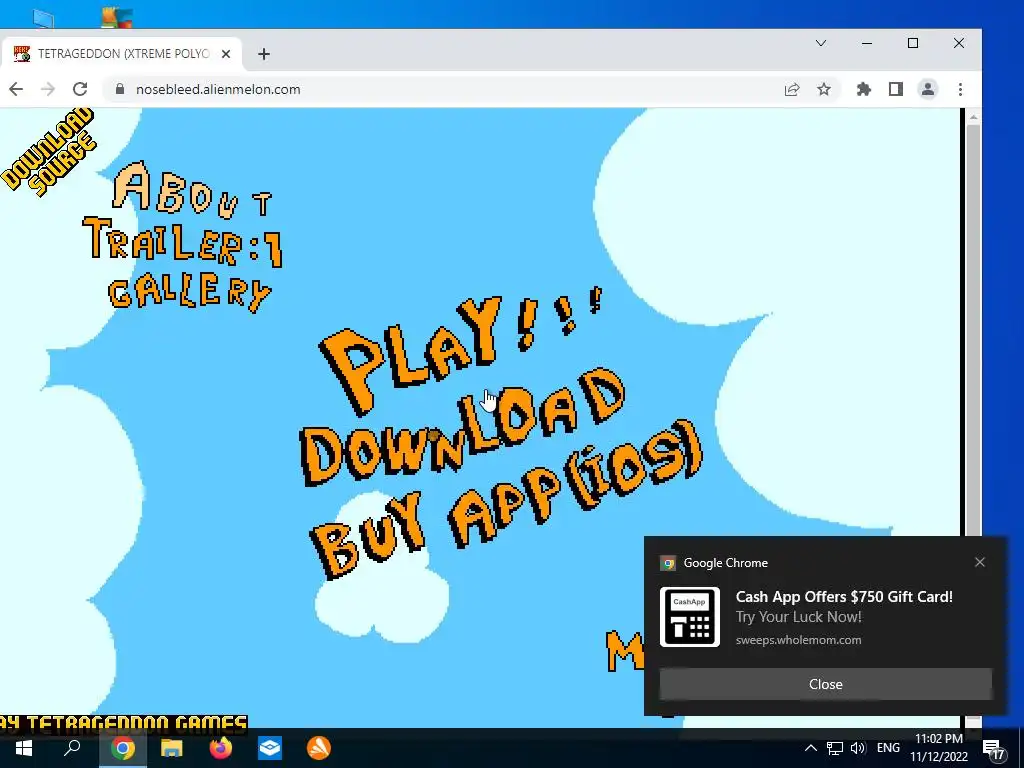
Task: Click the CashApp notification thumbnail
Action: pyautogui.click(x=690, y=616)
